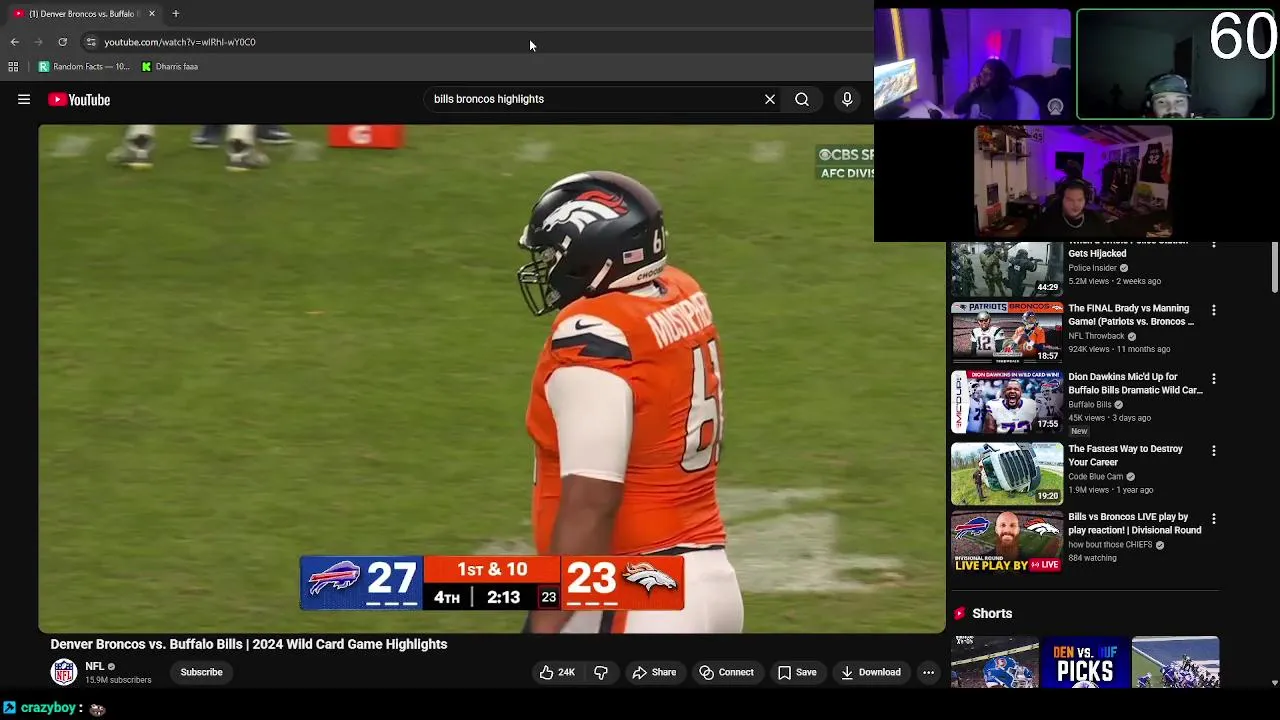Dislike the video with thumbs down
The width and height of the screenshot is (1280, 720).
(601, 673)
